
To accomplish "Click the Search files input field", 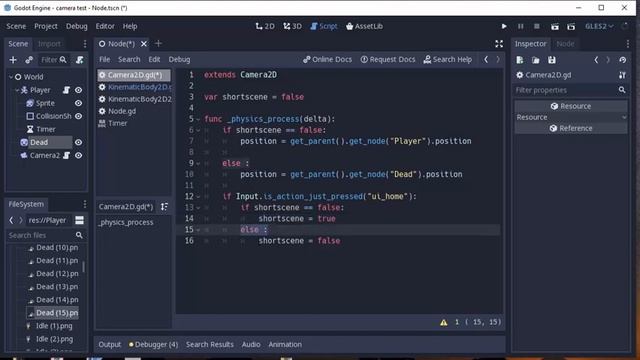I will pos(46,235).
